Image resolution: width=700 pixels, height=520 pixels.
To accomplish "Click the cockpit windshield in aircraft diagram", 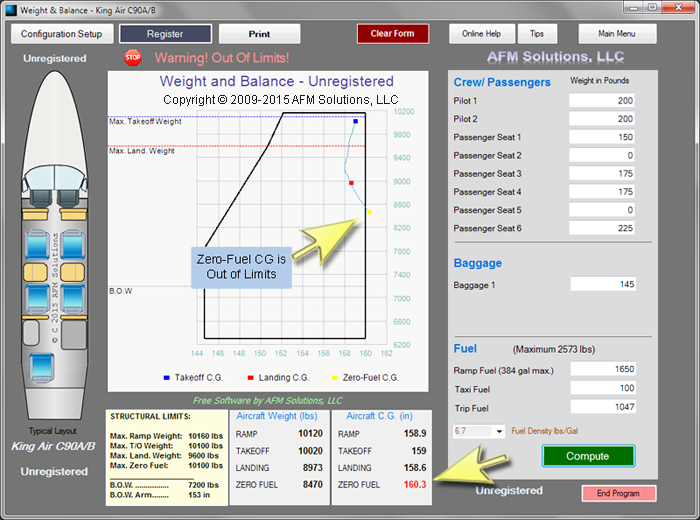I will pos(54,178).
